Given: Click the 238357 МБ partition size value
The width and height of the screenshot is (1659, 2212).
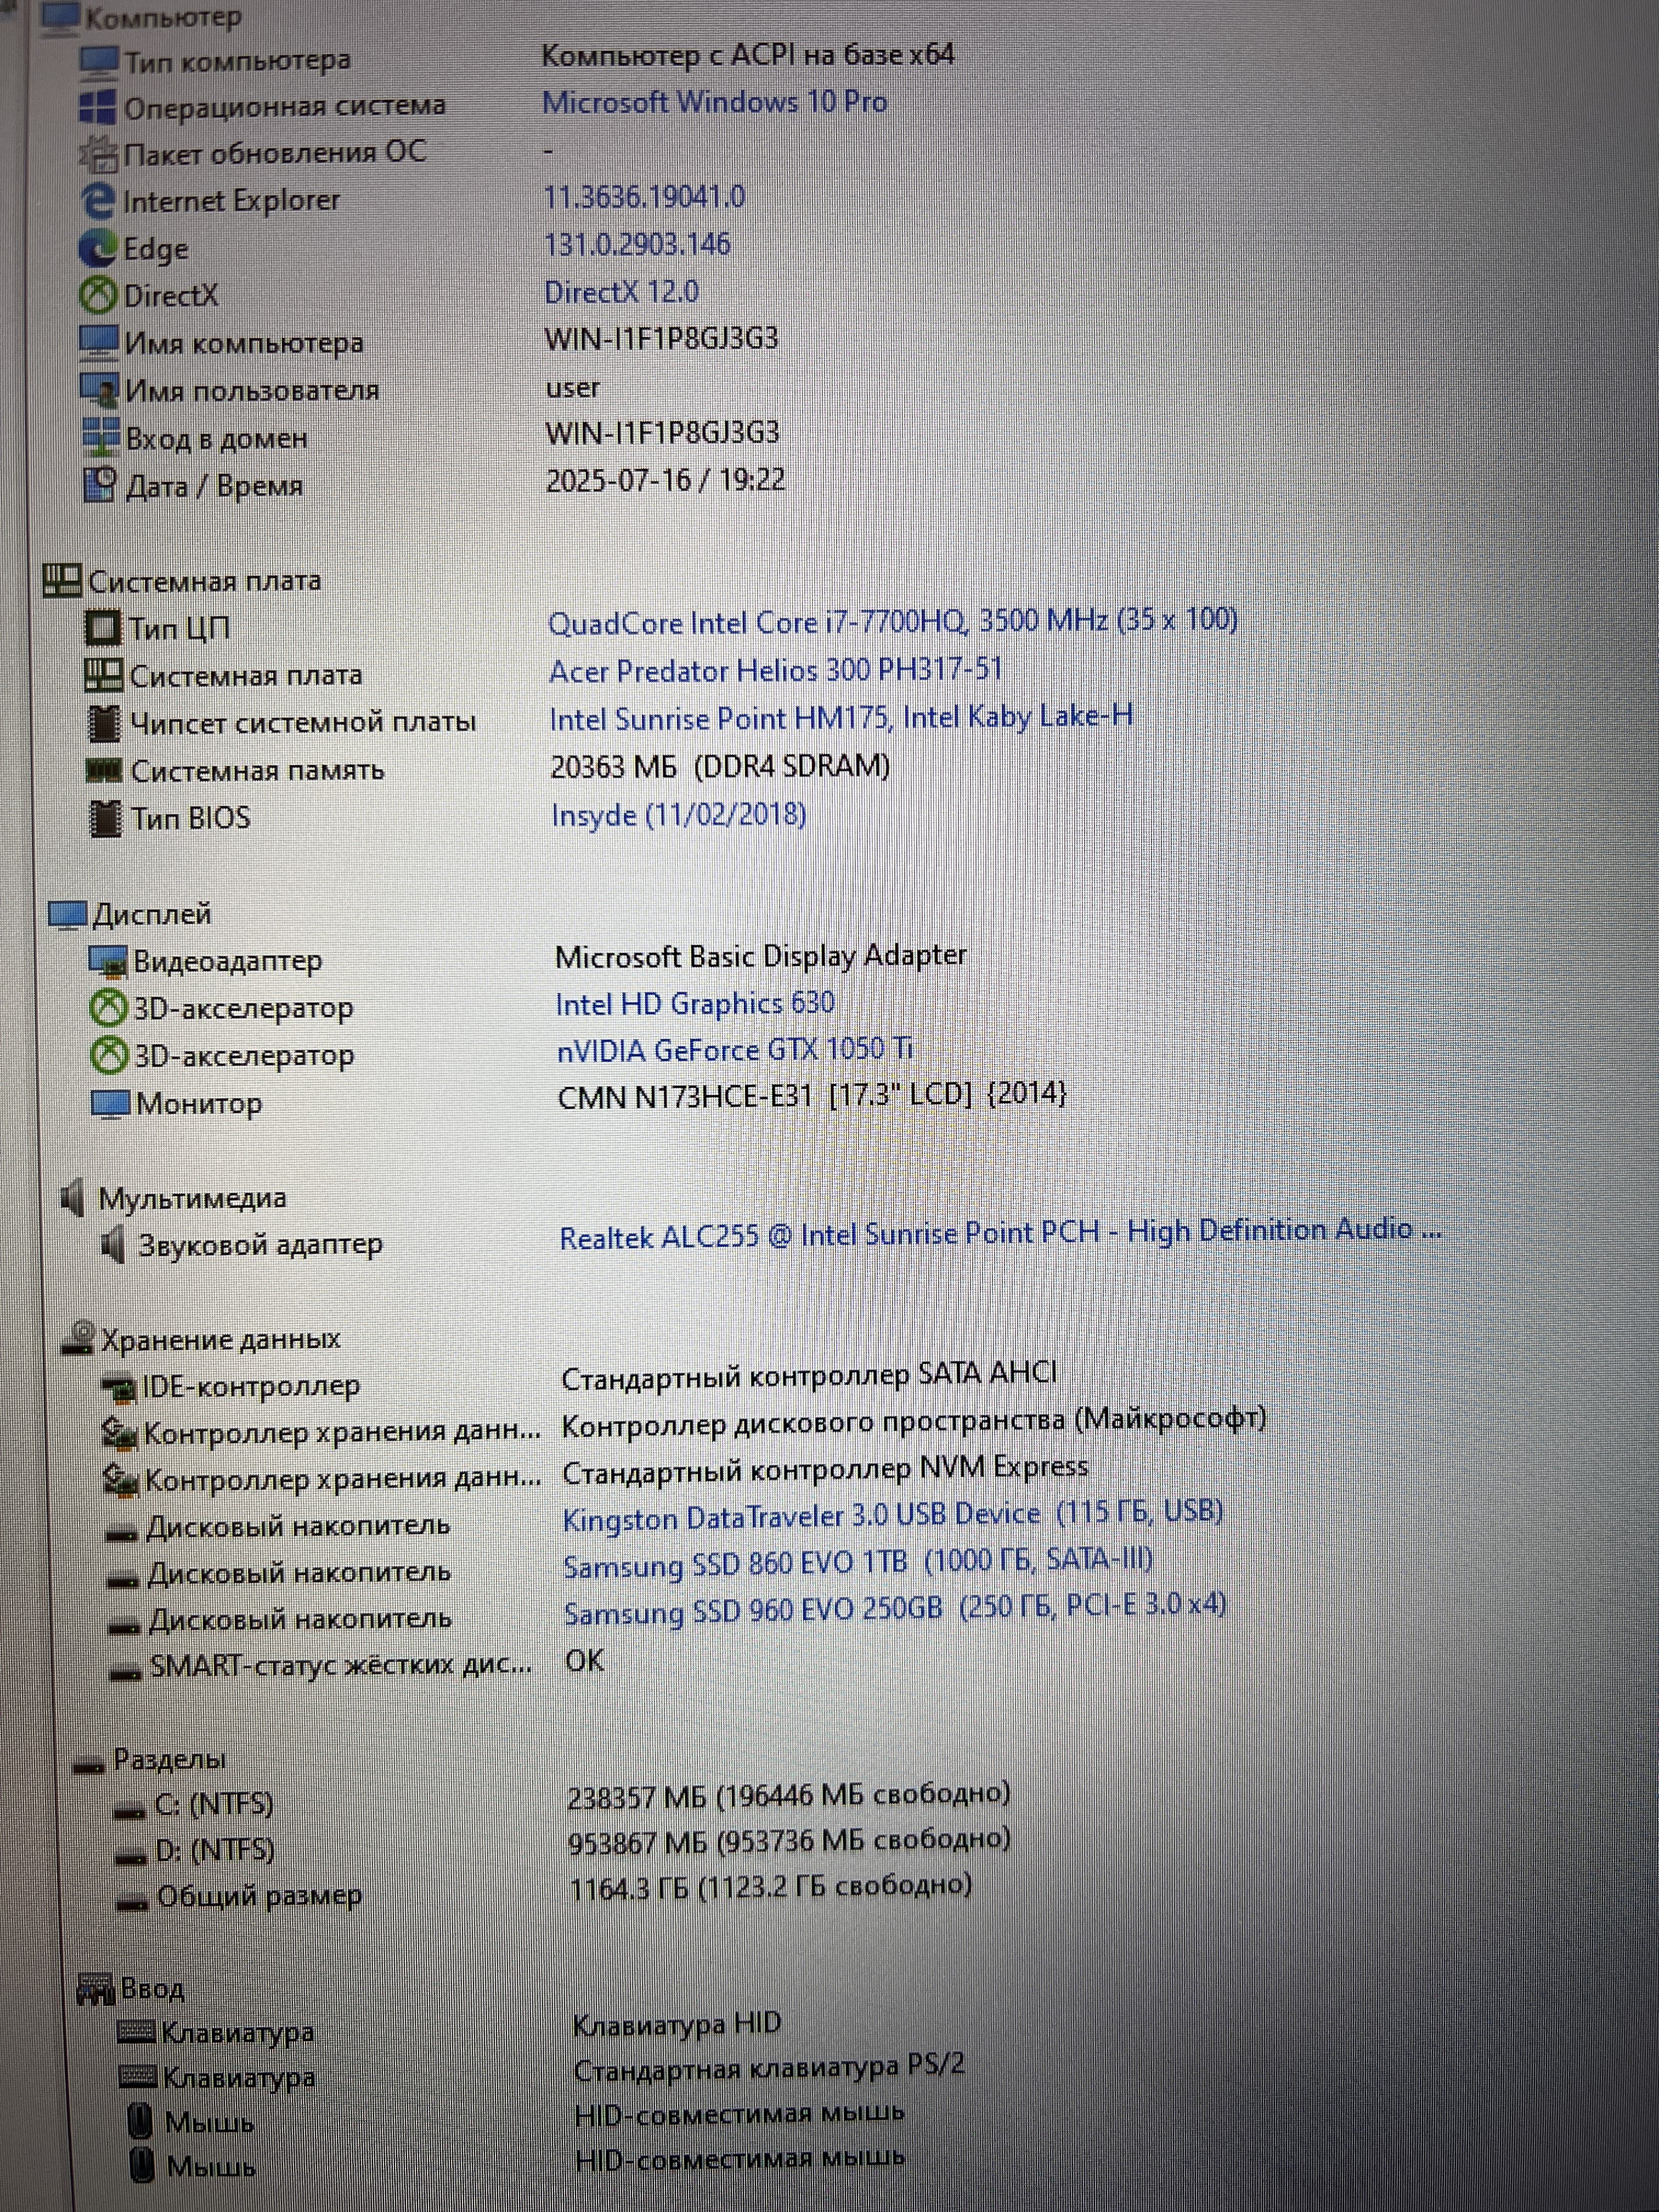Looking at the screenshot, I should [x=788, y=1796].
